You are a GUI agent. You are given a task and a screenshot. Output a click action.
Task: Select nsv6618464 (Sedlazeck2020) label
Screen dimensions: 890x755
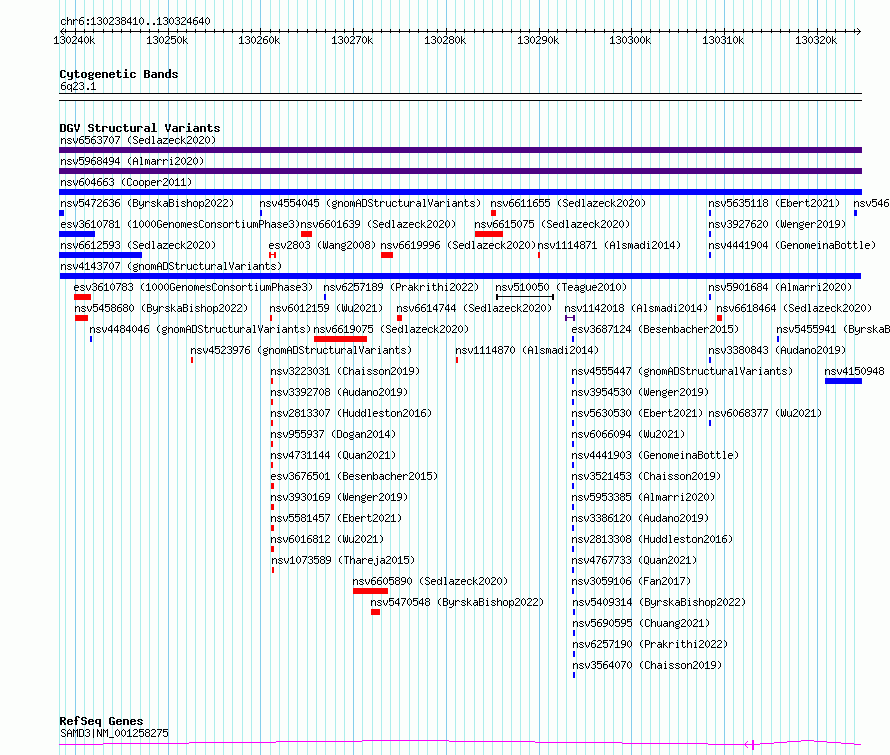794,308
